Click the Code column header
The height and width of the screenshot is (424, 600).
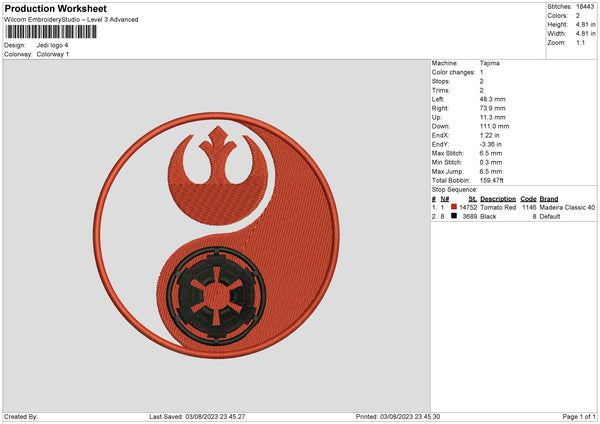coord(528,199)
